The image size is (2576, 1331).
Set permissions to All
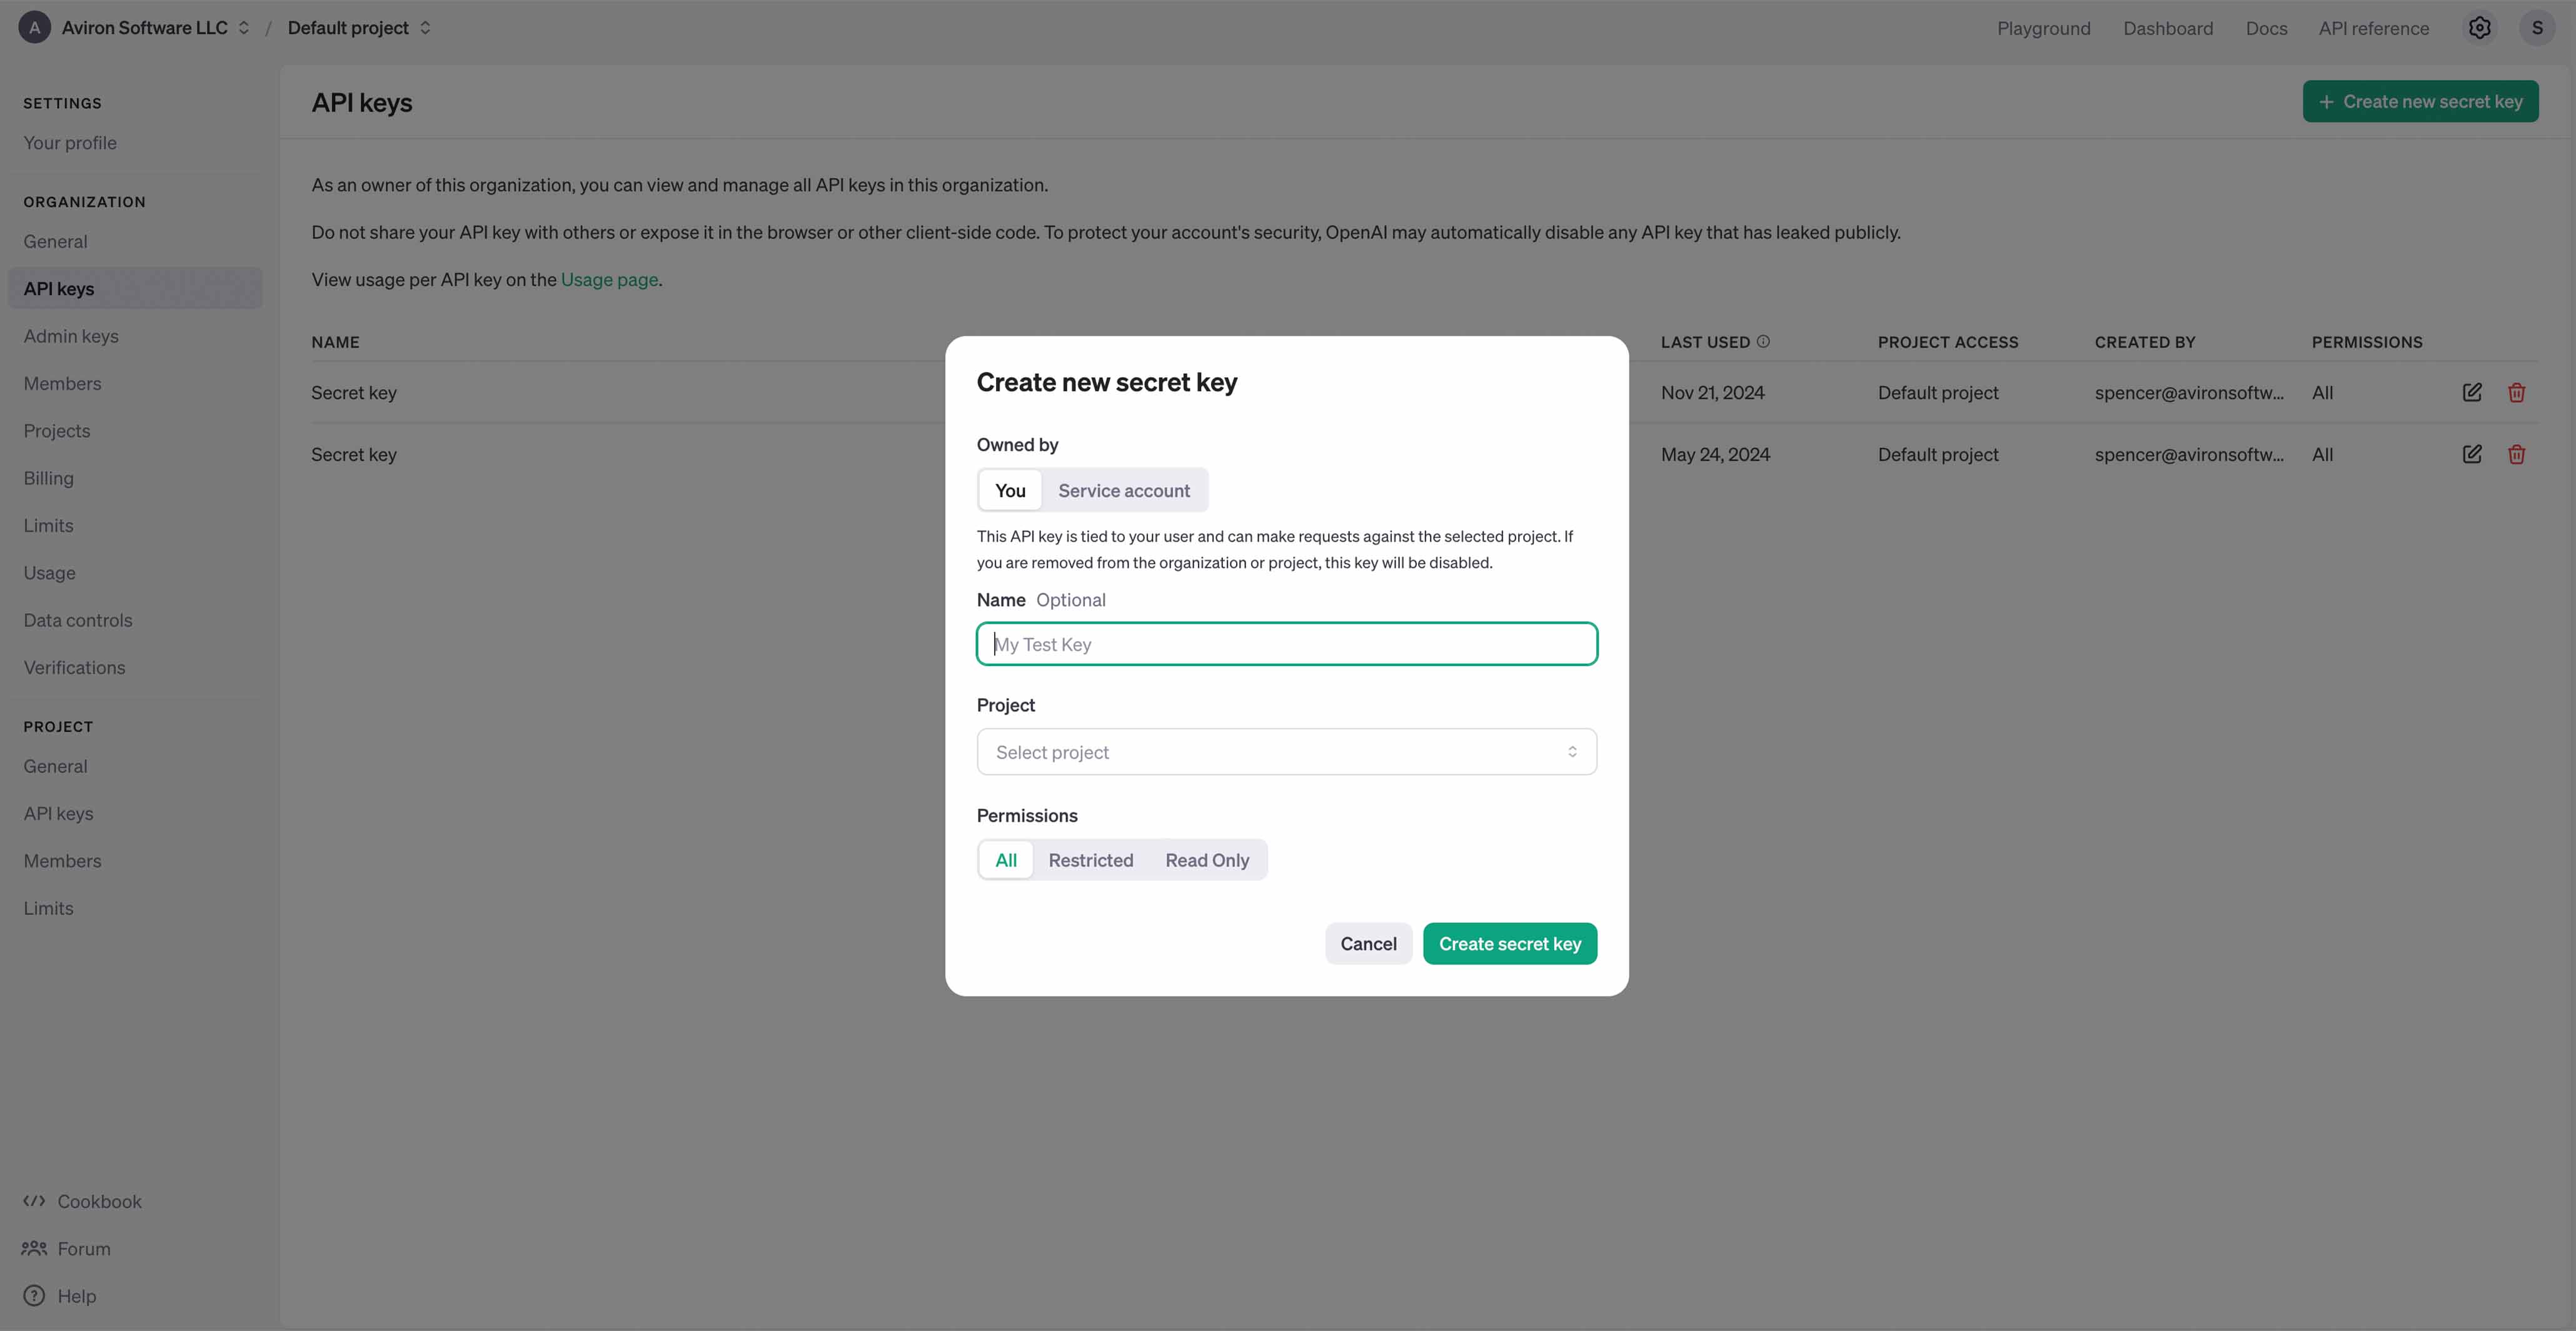[1006, 860]
